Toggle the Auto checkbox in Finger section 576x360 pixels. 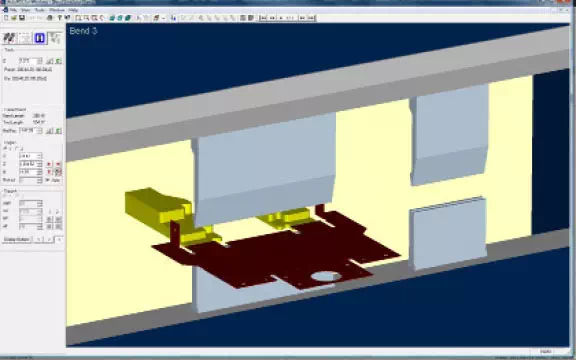(47, 180)
